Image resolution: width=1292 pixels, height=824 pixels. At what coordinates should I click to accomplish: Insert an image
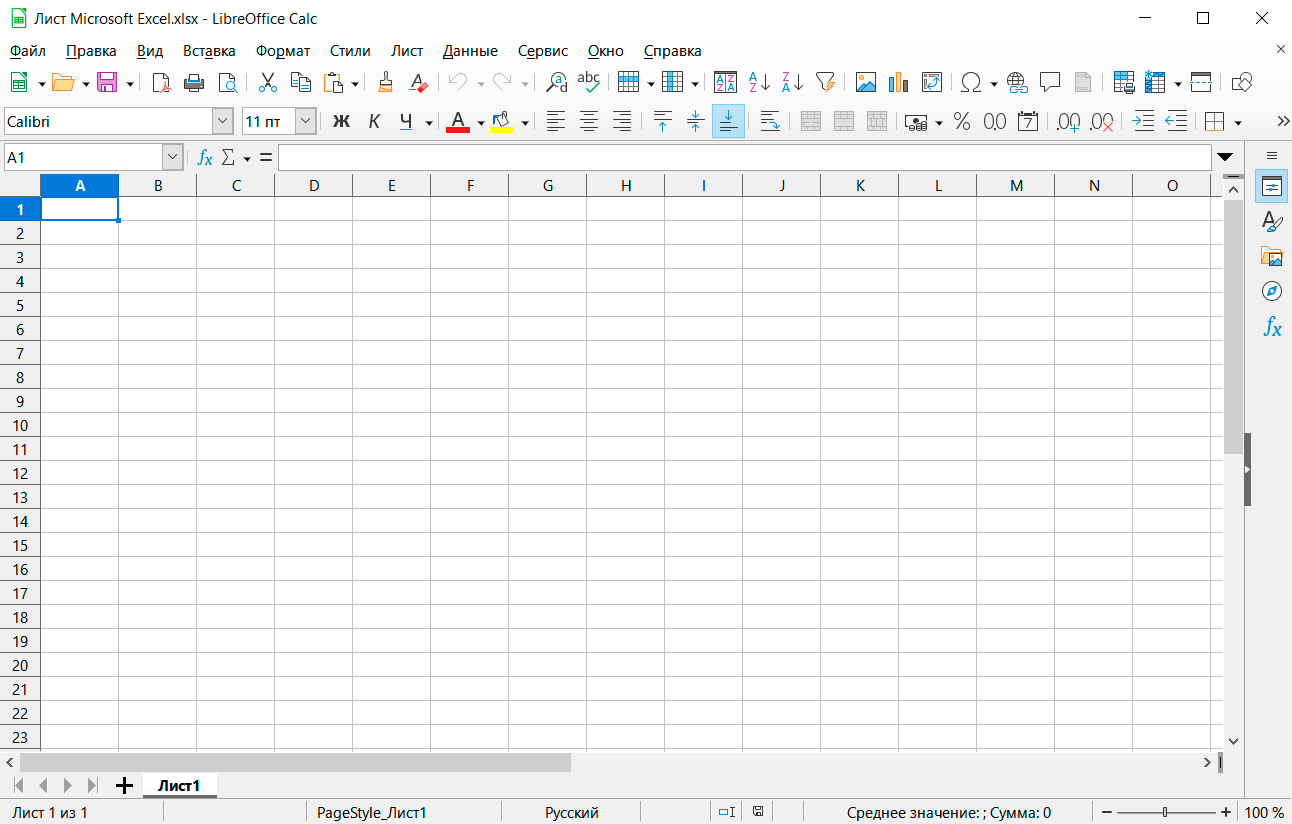[865, 83]
